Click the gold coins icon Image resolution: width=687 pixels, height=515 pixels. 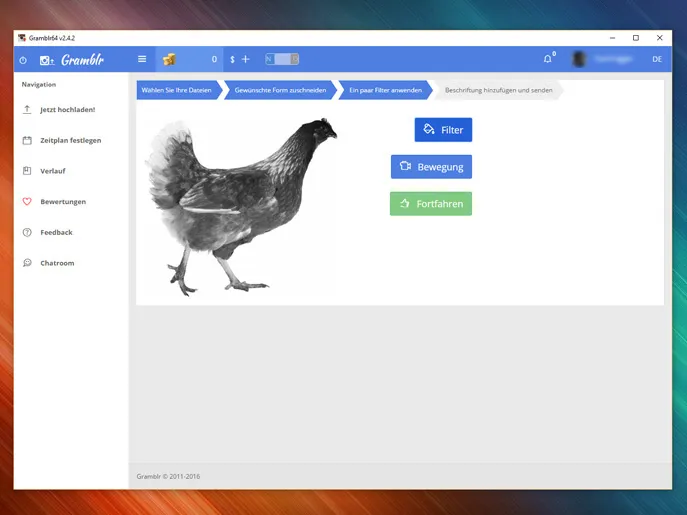point(170,59)
